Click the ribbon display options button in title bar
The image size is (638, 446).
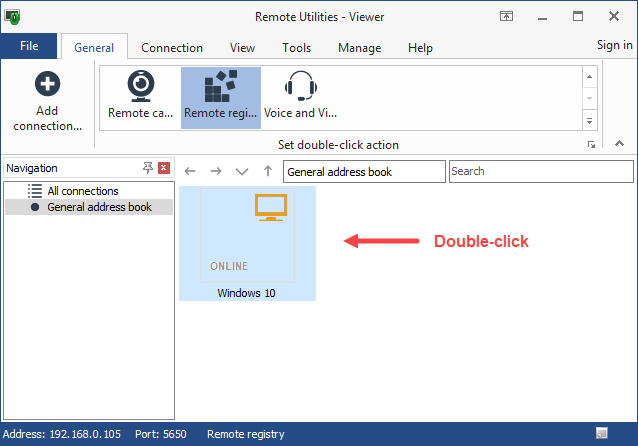506,16
